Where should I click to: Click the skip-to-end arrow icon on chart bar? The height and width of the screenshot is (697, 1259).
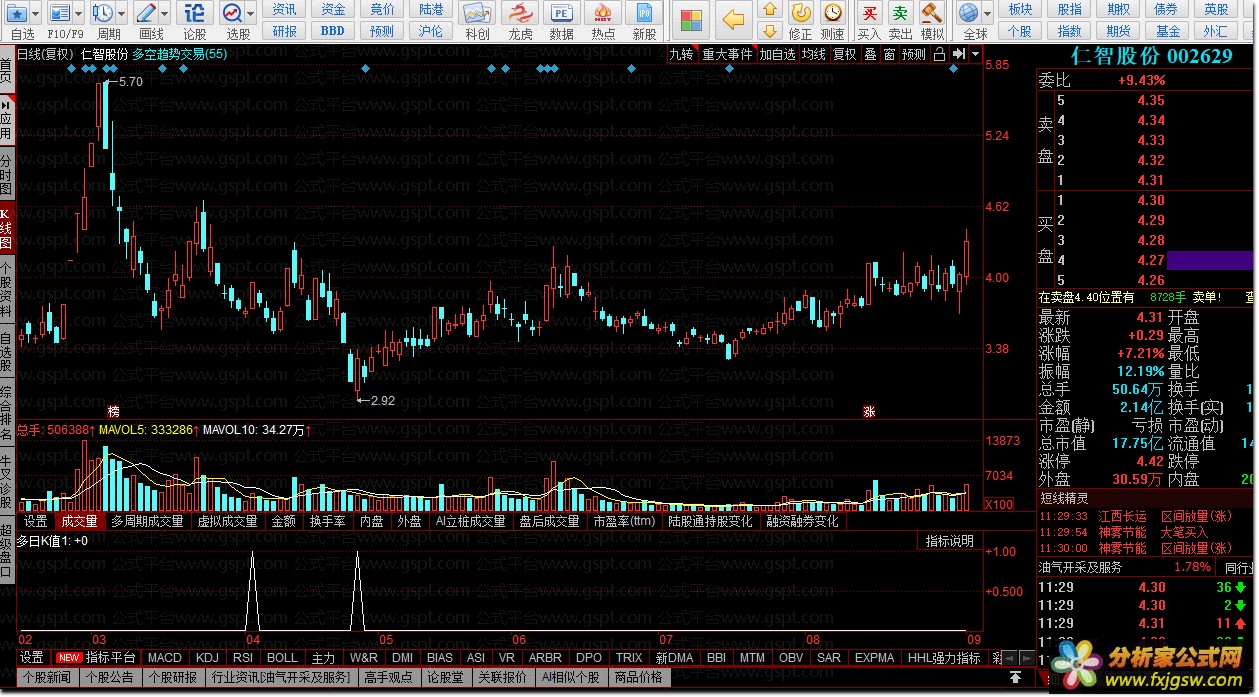(x=961, y=54)
